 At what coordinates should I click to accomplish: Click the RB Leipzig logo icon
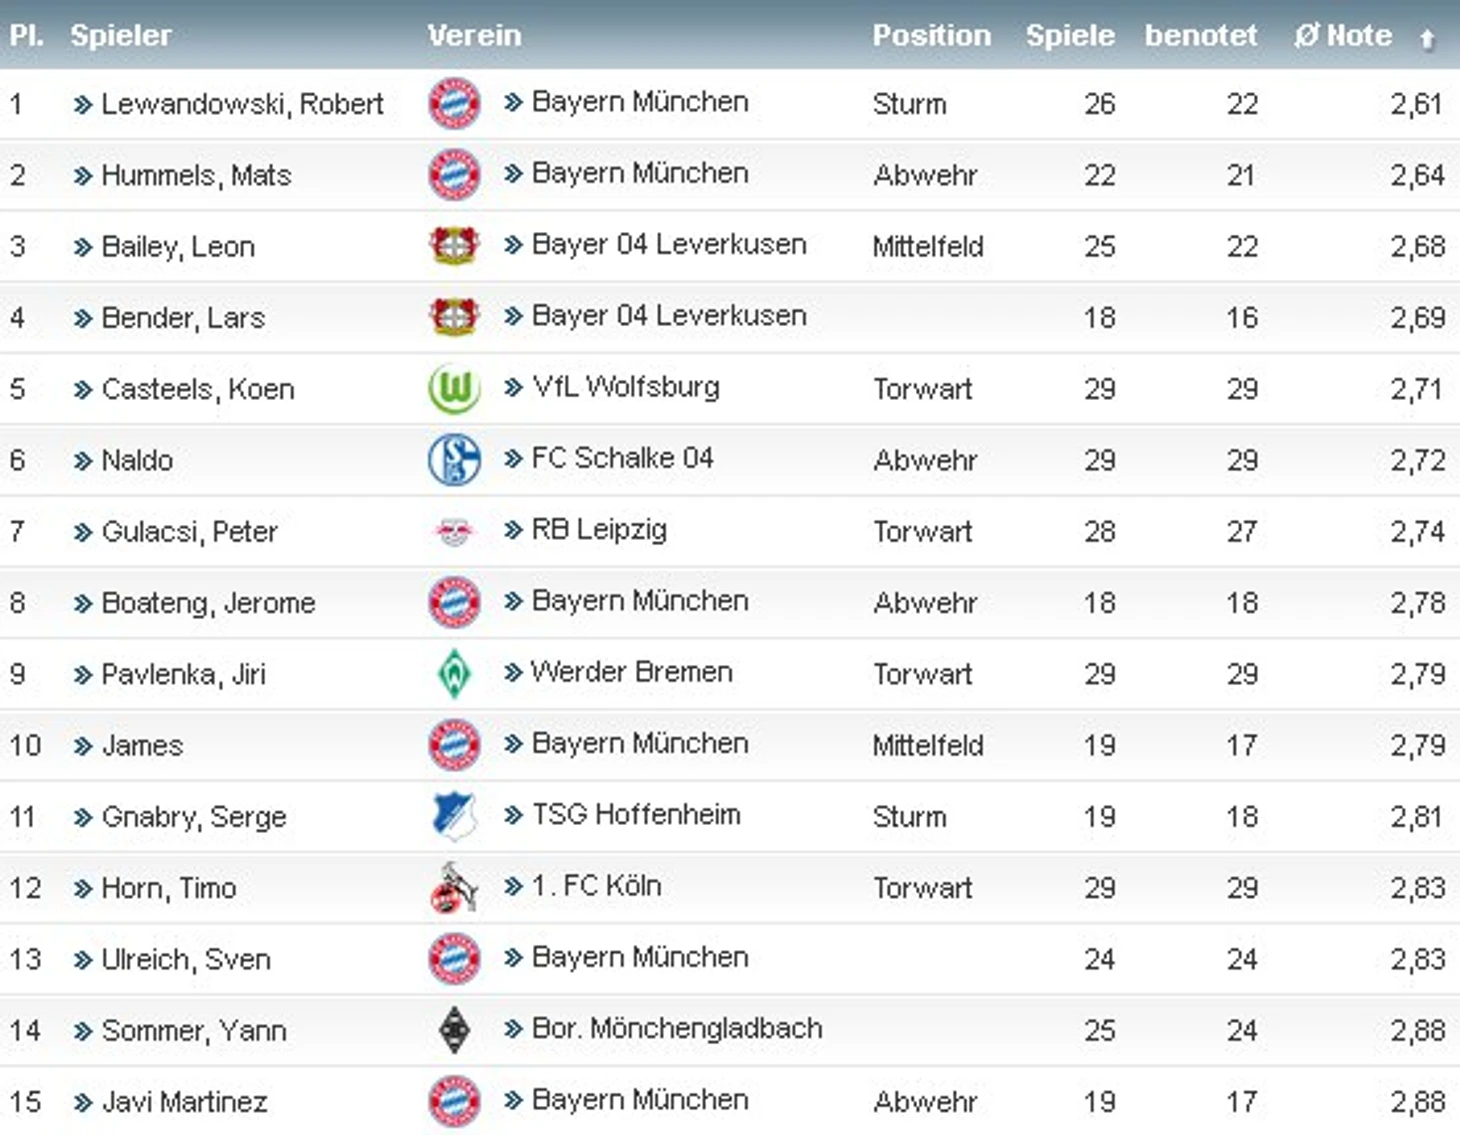pos(454,532)
